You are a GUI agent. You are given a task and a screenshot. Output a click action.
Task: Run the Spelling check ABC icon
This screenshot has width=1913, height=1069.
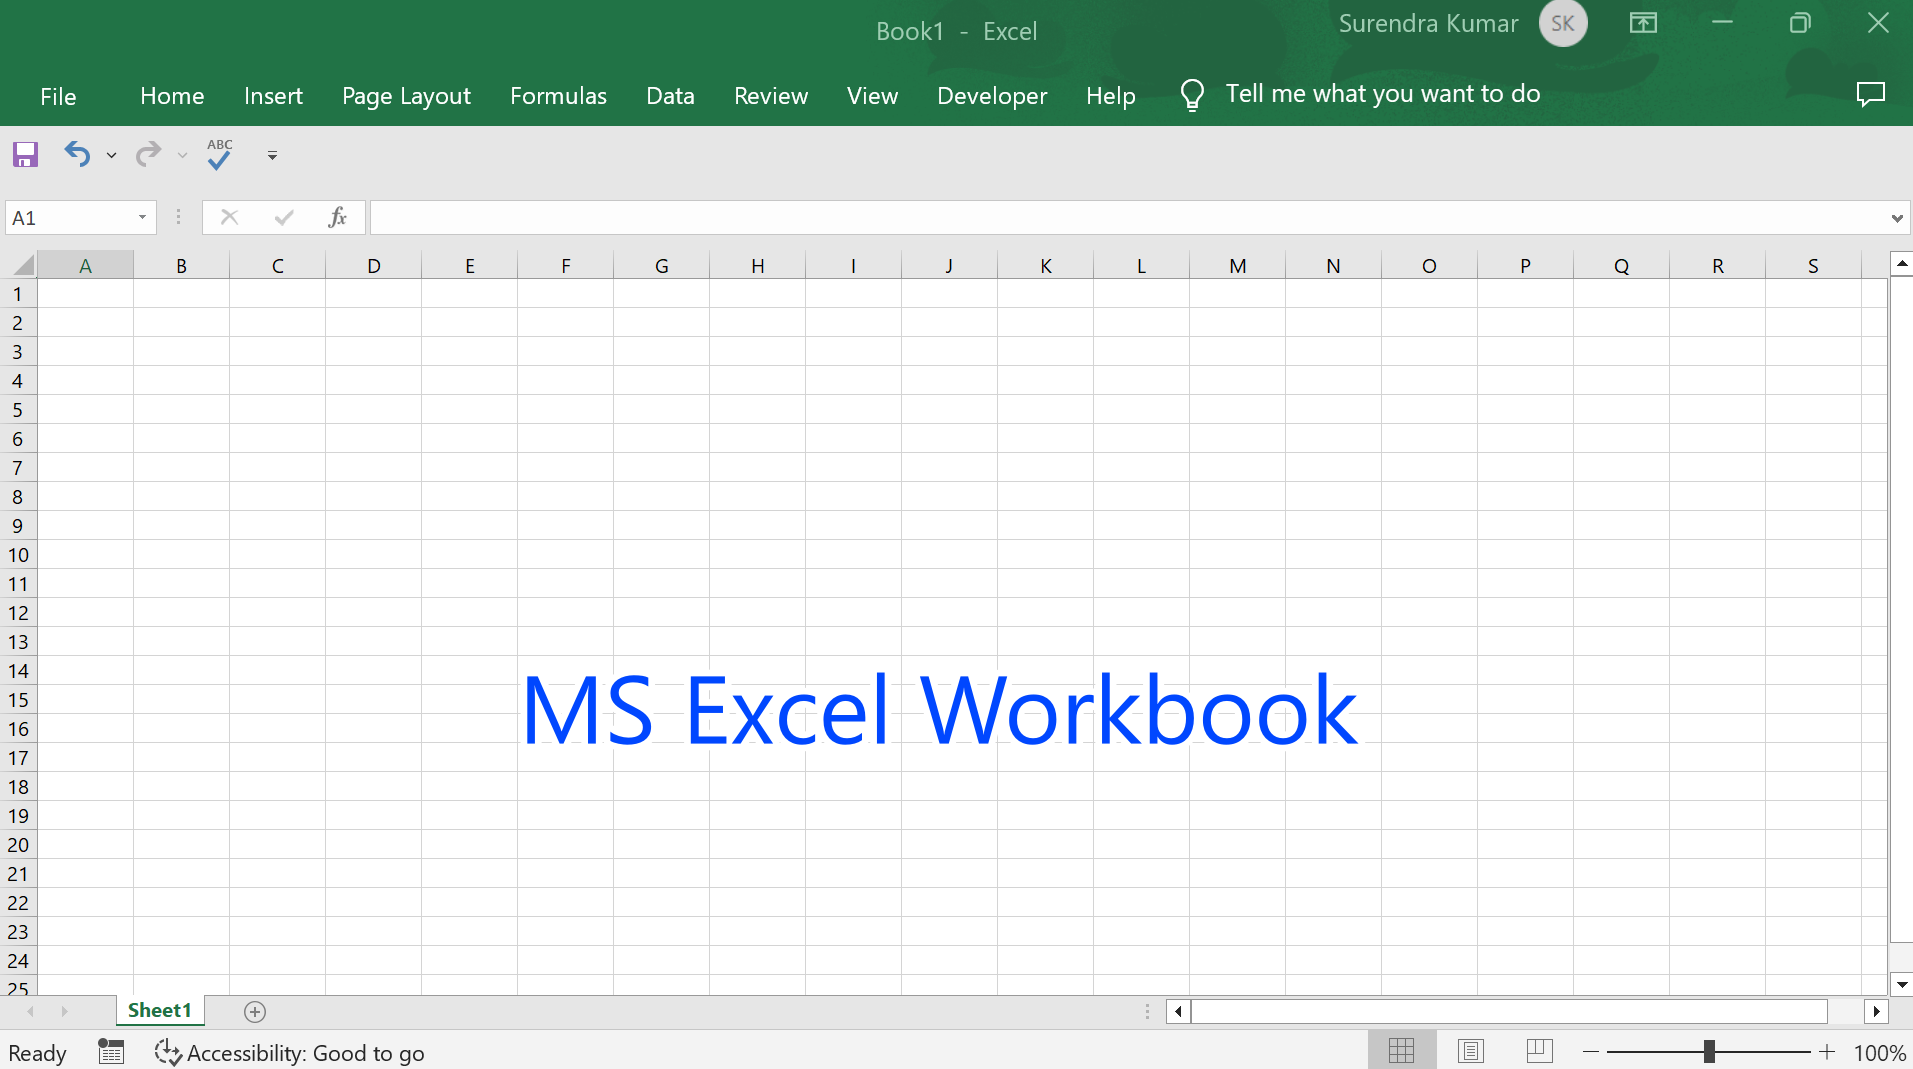(x=219, y=154)
